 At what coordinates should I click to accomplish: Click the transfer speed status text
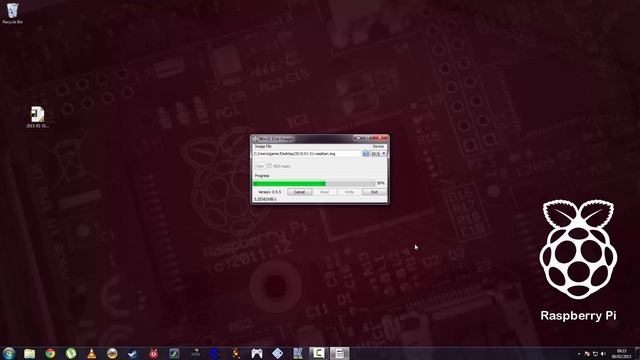tap(265, 199)
